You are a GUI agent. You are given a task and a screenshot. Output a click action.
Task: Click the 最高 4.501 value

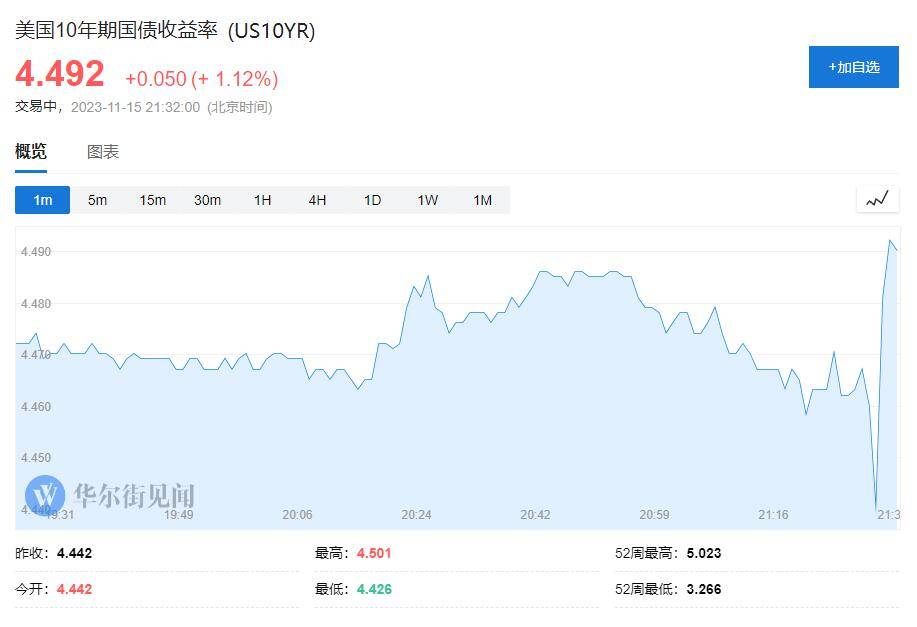tap(374, 553)
